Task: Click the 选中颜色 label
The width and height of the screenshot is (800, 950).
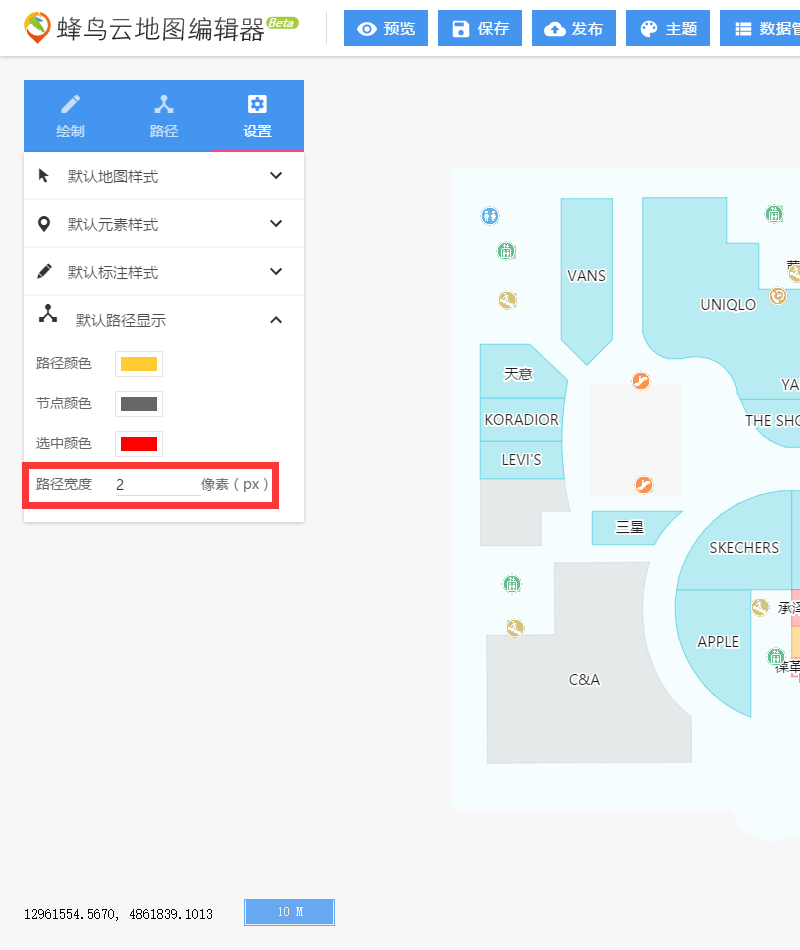Action: click(x=64, y=443)
